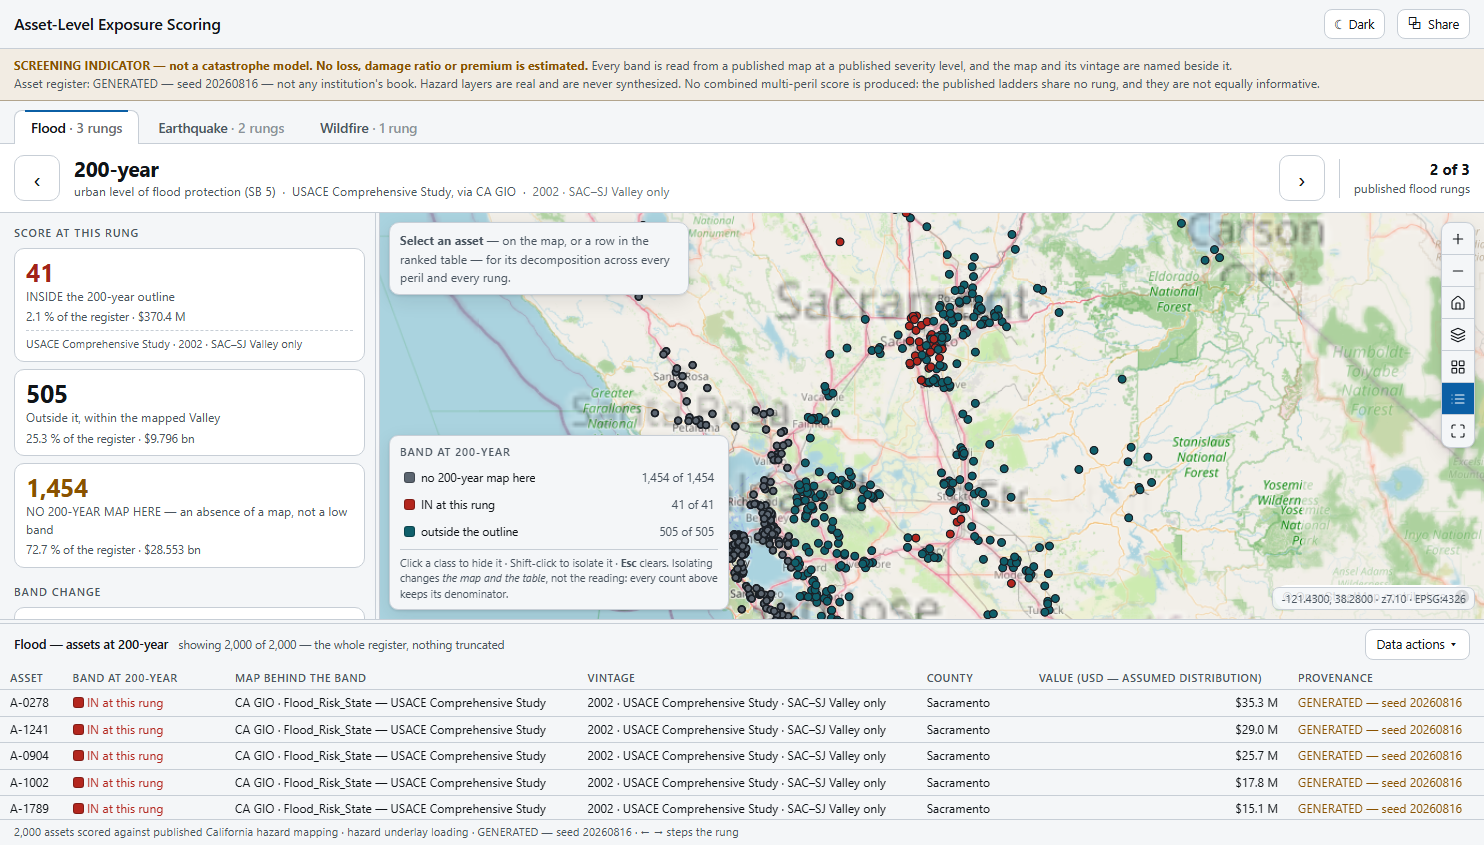The image size is (1484, 845).
Task: Click the MAP BEHIND THE BAND header
Action: (300, 678)
